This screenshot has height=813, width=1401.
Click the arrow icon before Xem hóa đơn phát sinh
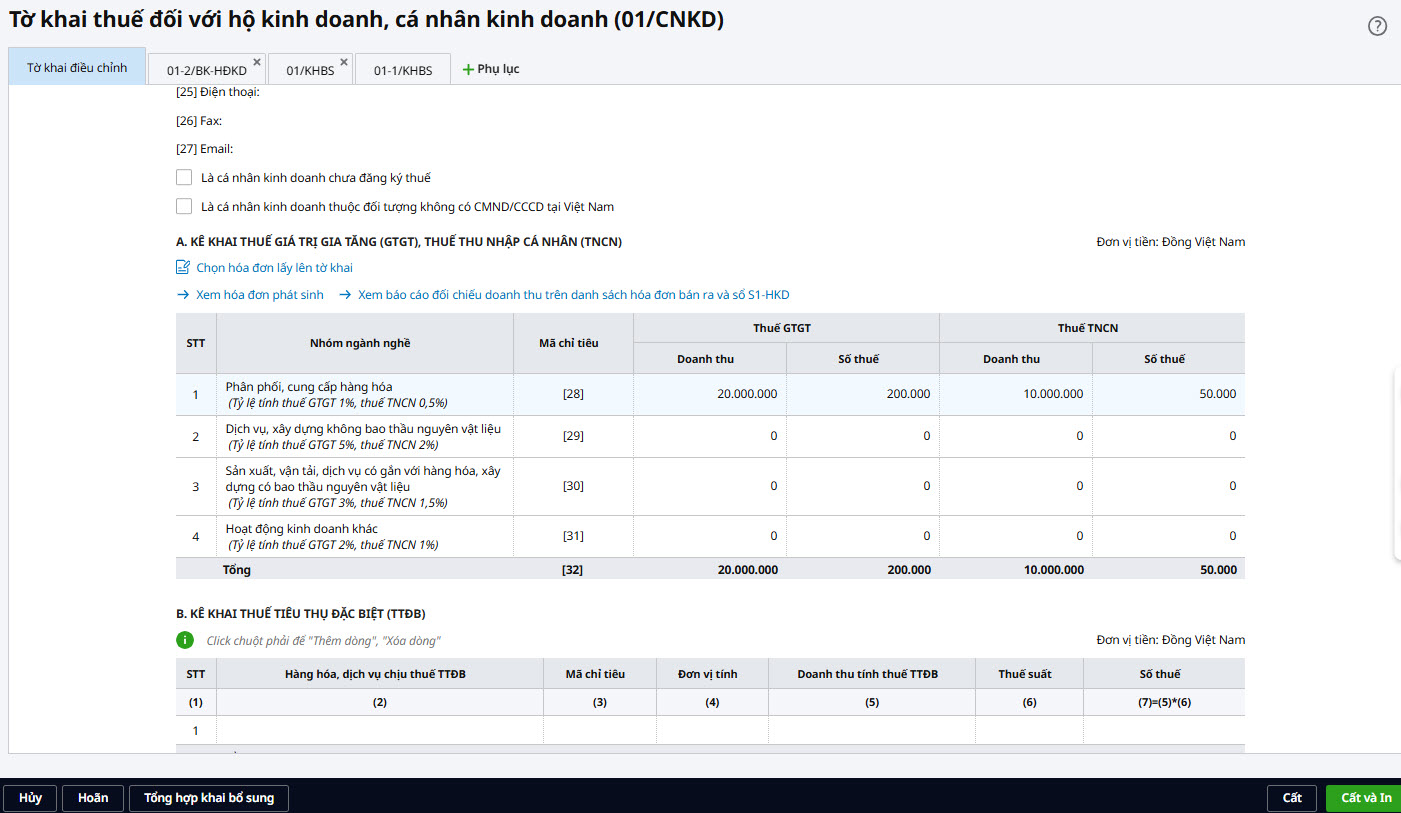(x=183, y=295)
